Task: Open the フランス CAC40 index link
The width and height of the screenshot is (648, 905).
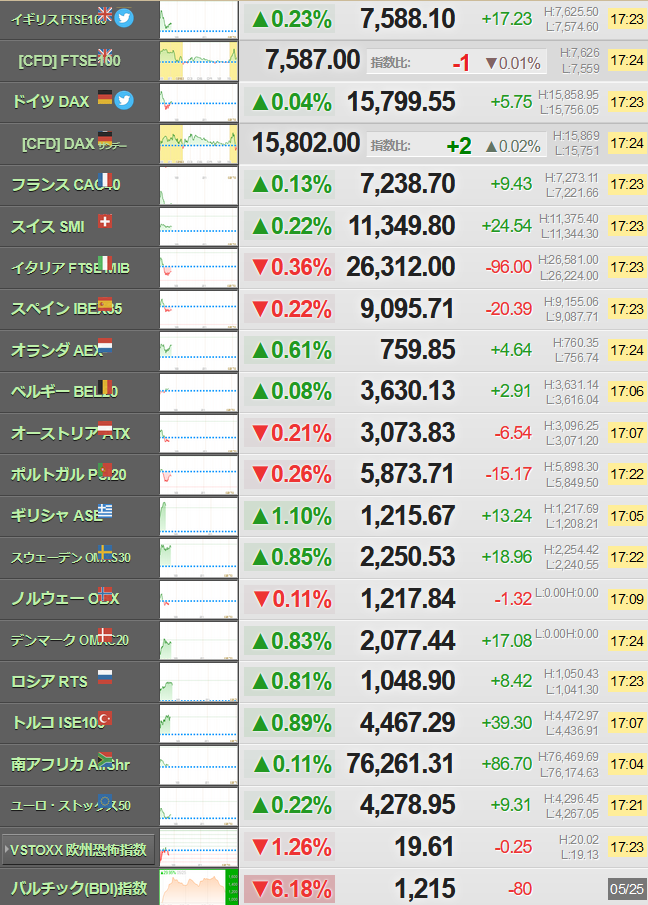Action: pos(66,185)
